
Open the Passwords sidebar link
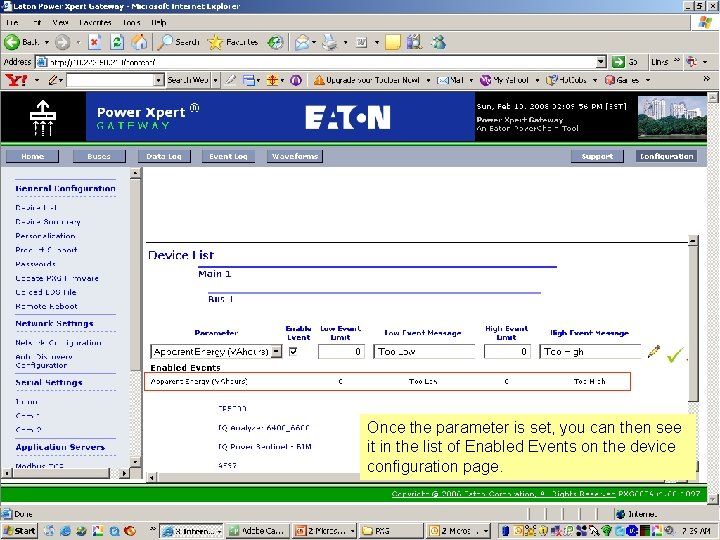tap(35, 264)
